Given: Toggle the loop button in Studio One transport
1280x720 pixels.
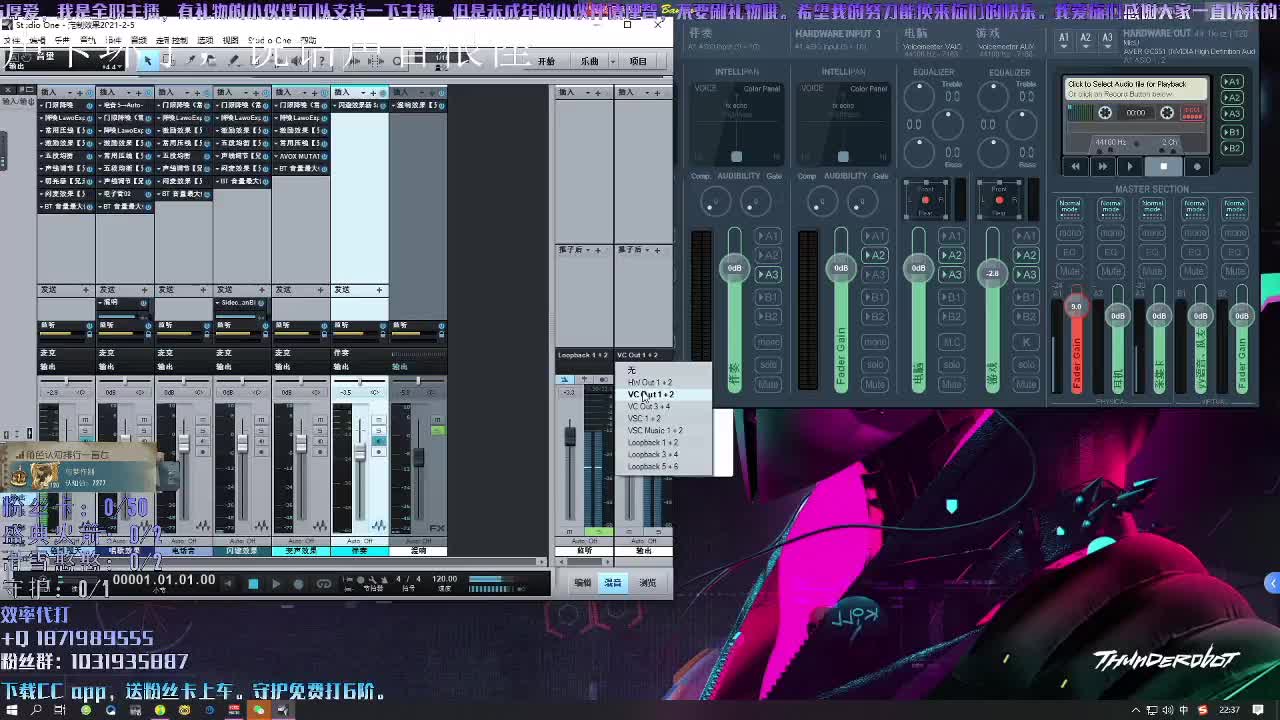Looking at the screenshot, I should pyautogui.click(x=323, y=584).
